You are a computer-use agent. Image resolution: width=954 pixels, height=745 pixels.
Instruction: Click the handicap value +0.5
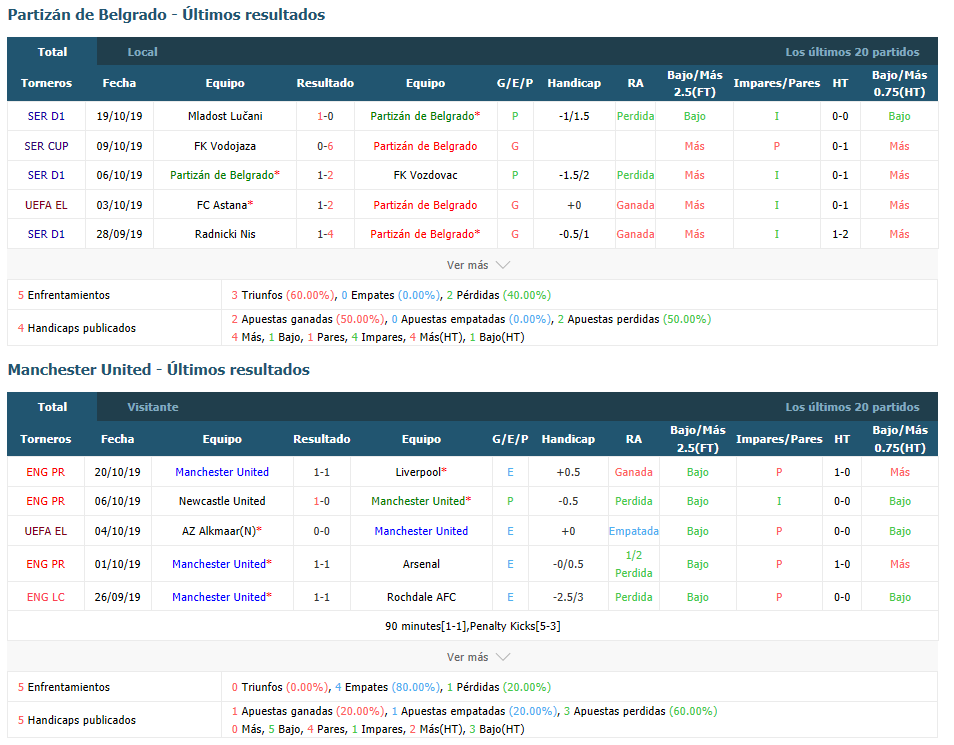coord(568,472)
